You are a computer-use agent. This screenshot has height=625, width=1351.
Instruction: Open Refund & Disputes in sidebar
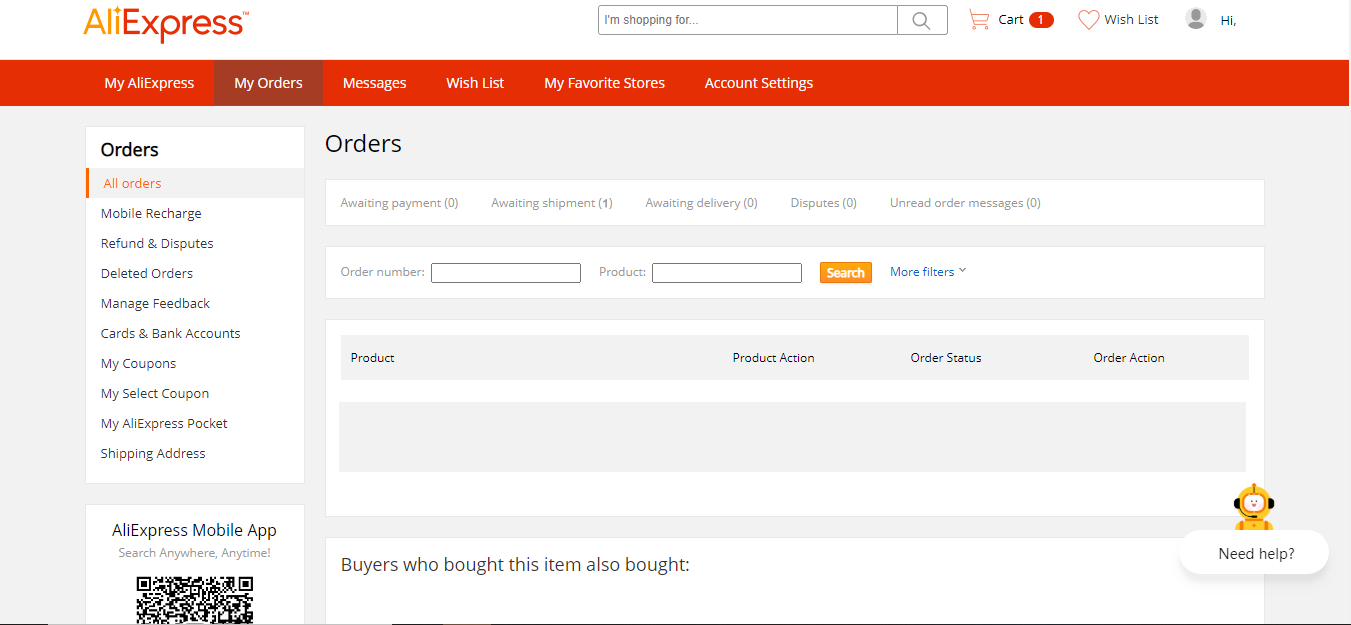(157, 243)
